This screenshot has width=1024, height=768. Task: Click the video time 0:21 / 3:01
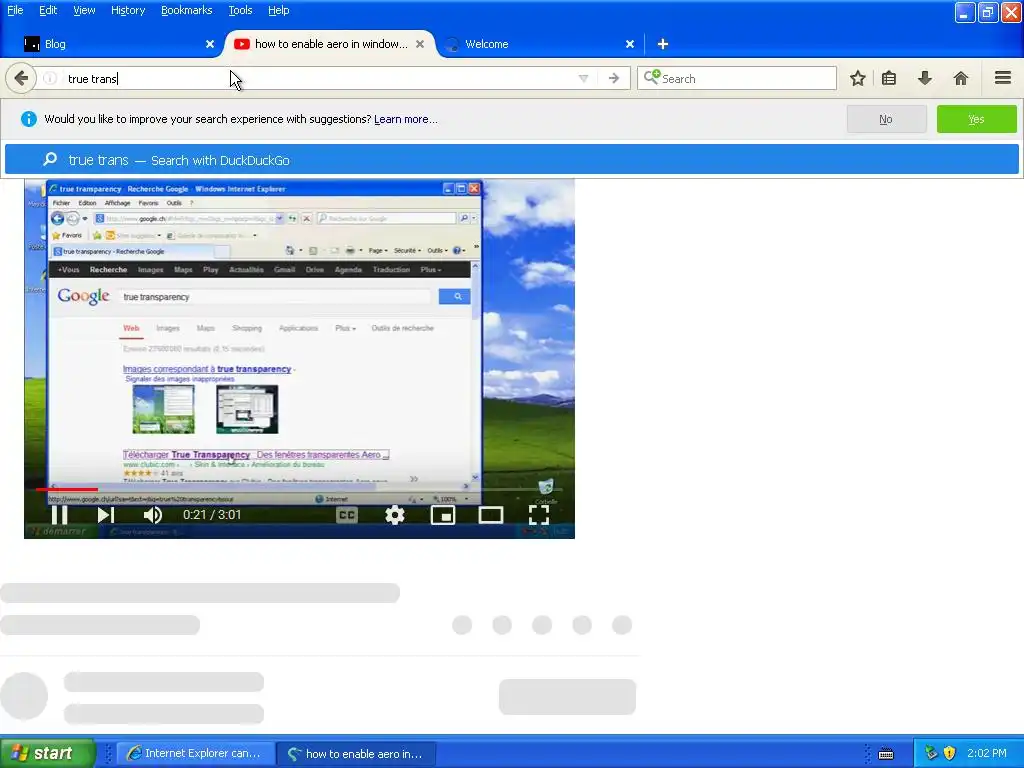(212, 515)
